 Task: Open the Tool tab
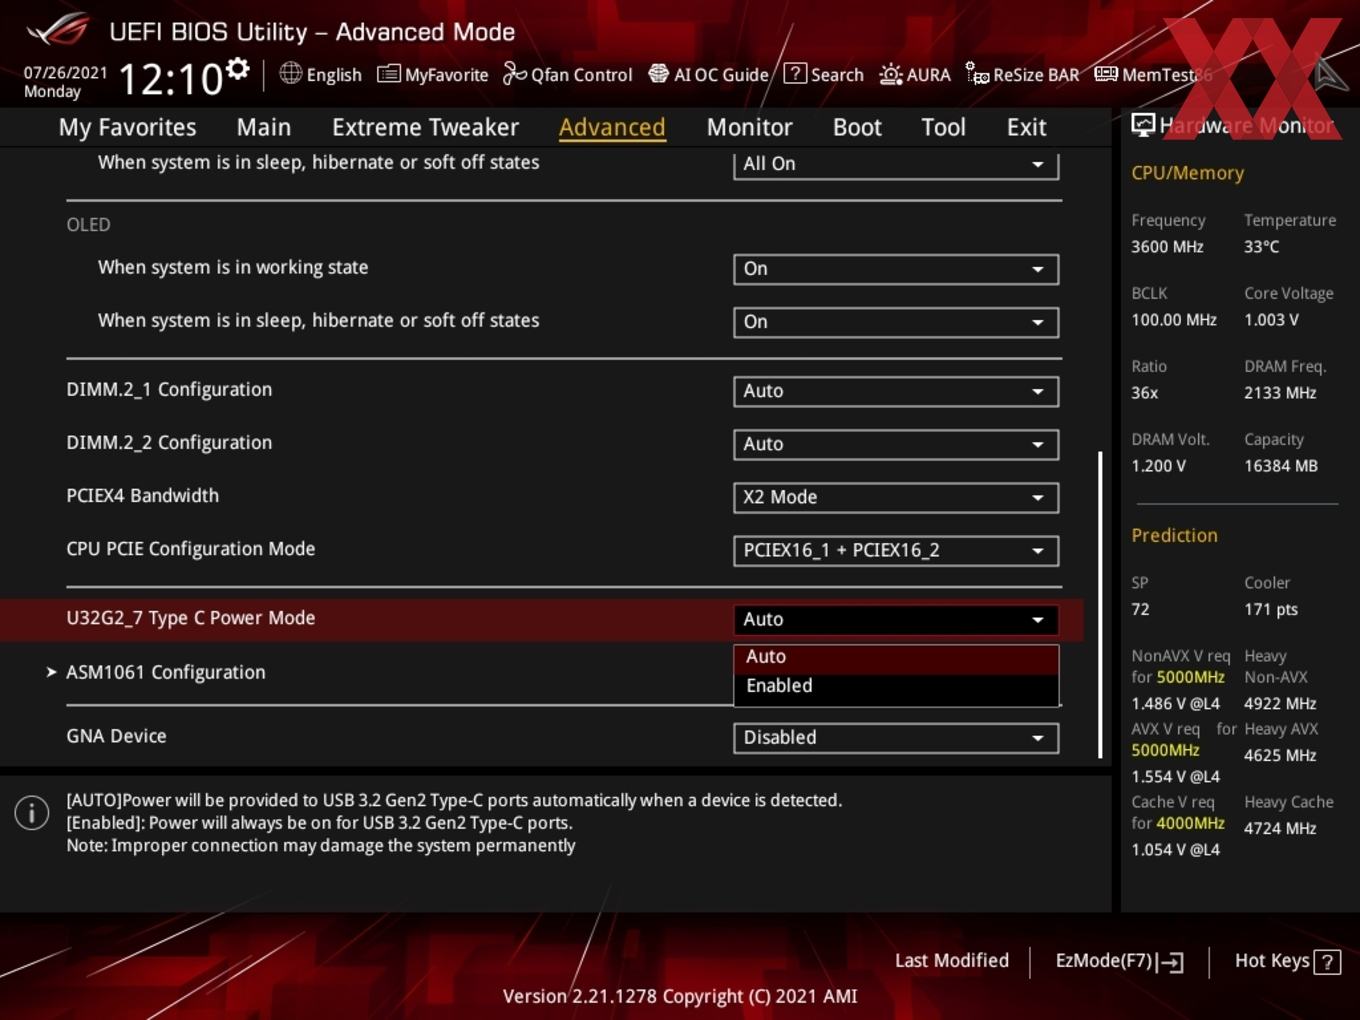click(x=943, y=127)
